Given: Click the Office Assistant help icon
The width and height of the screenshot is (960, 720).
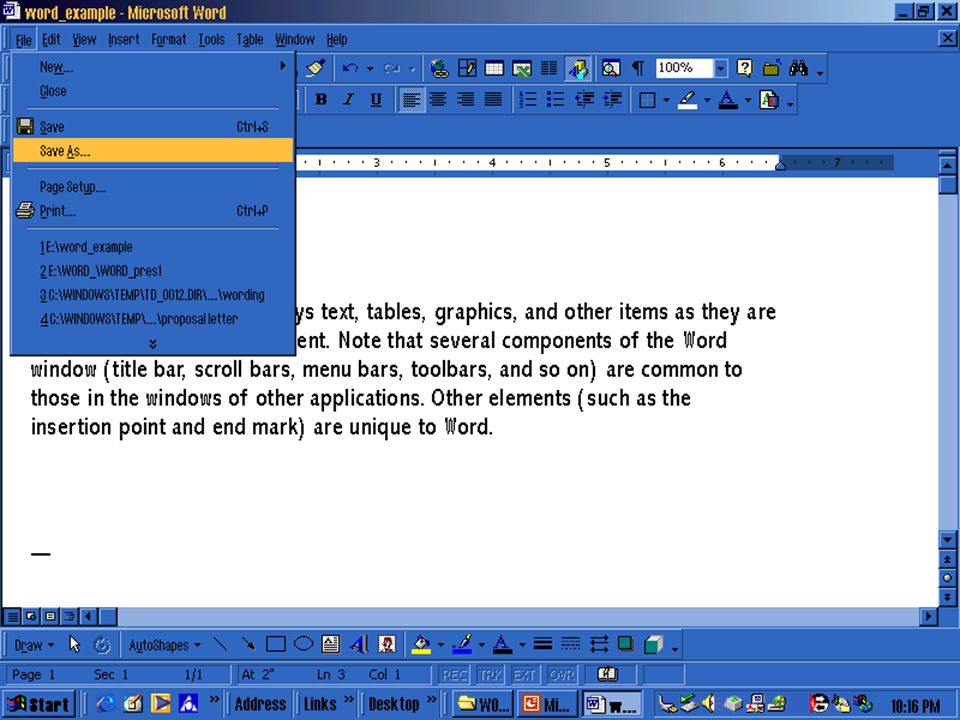Looking at the screenshot, I should click(744, 68).
